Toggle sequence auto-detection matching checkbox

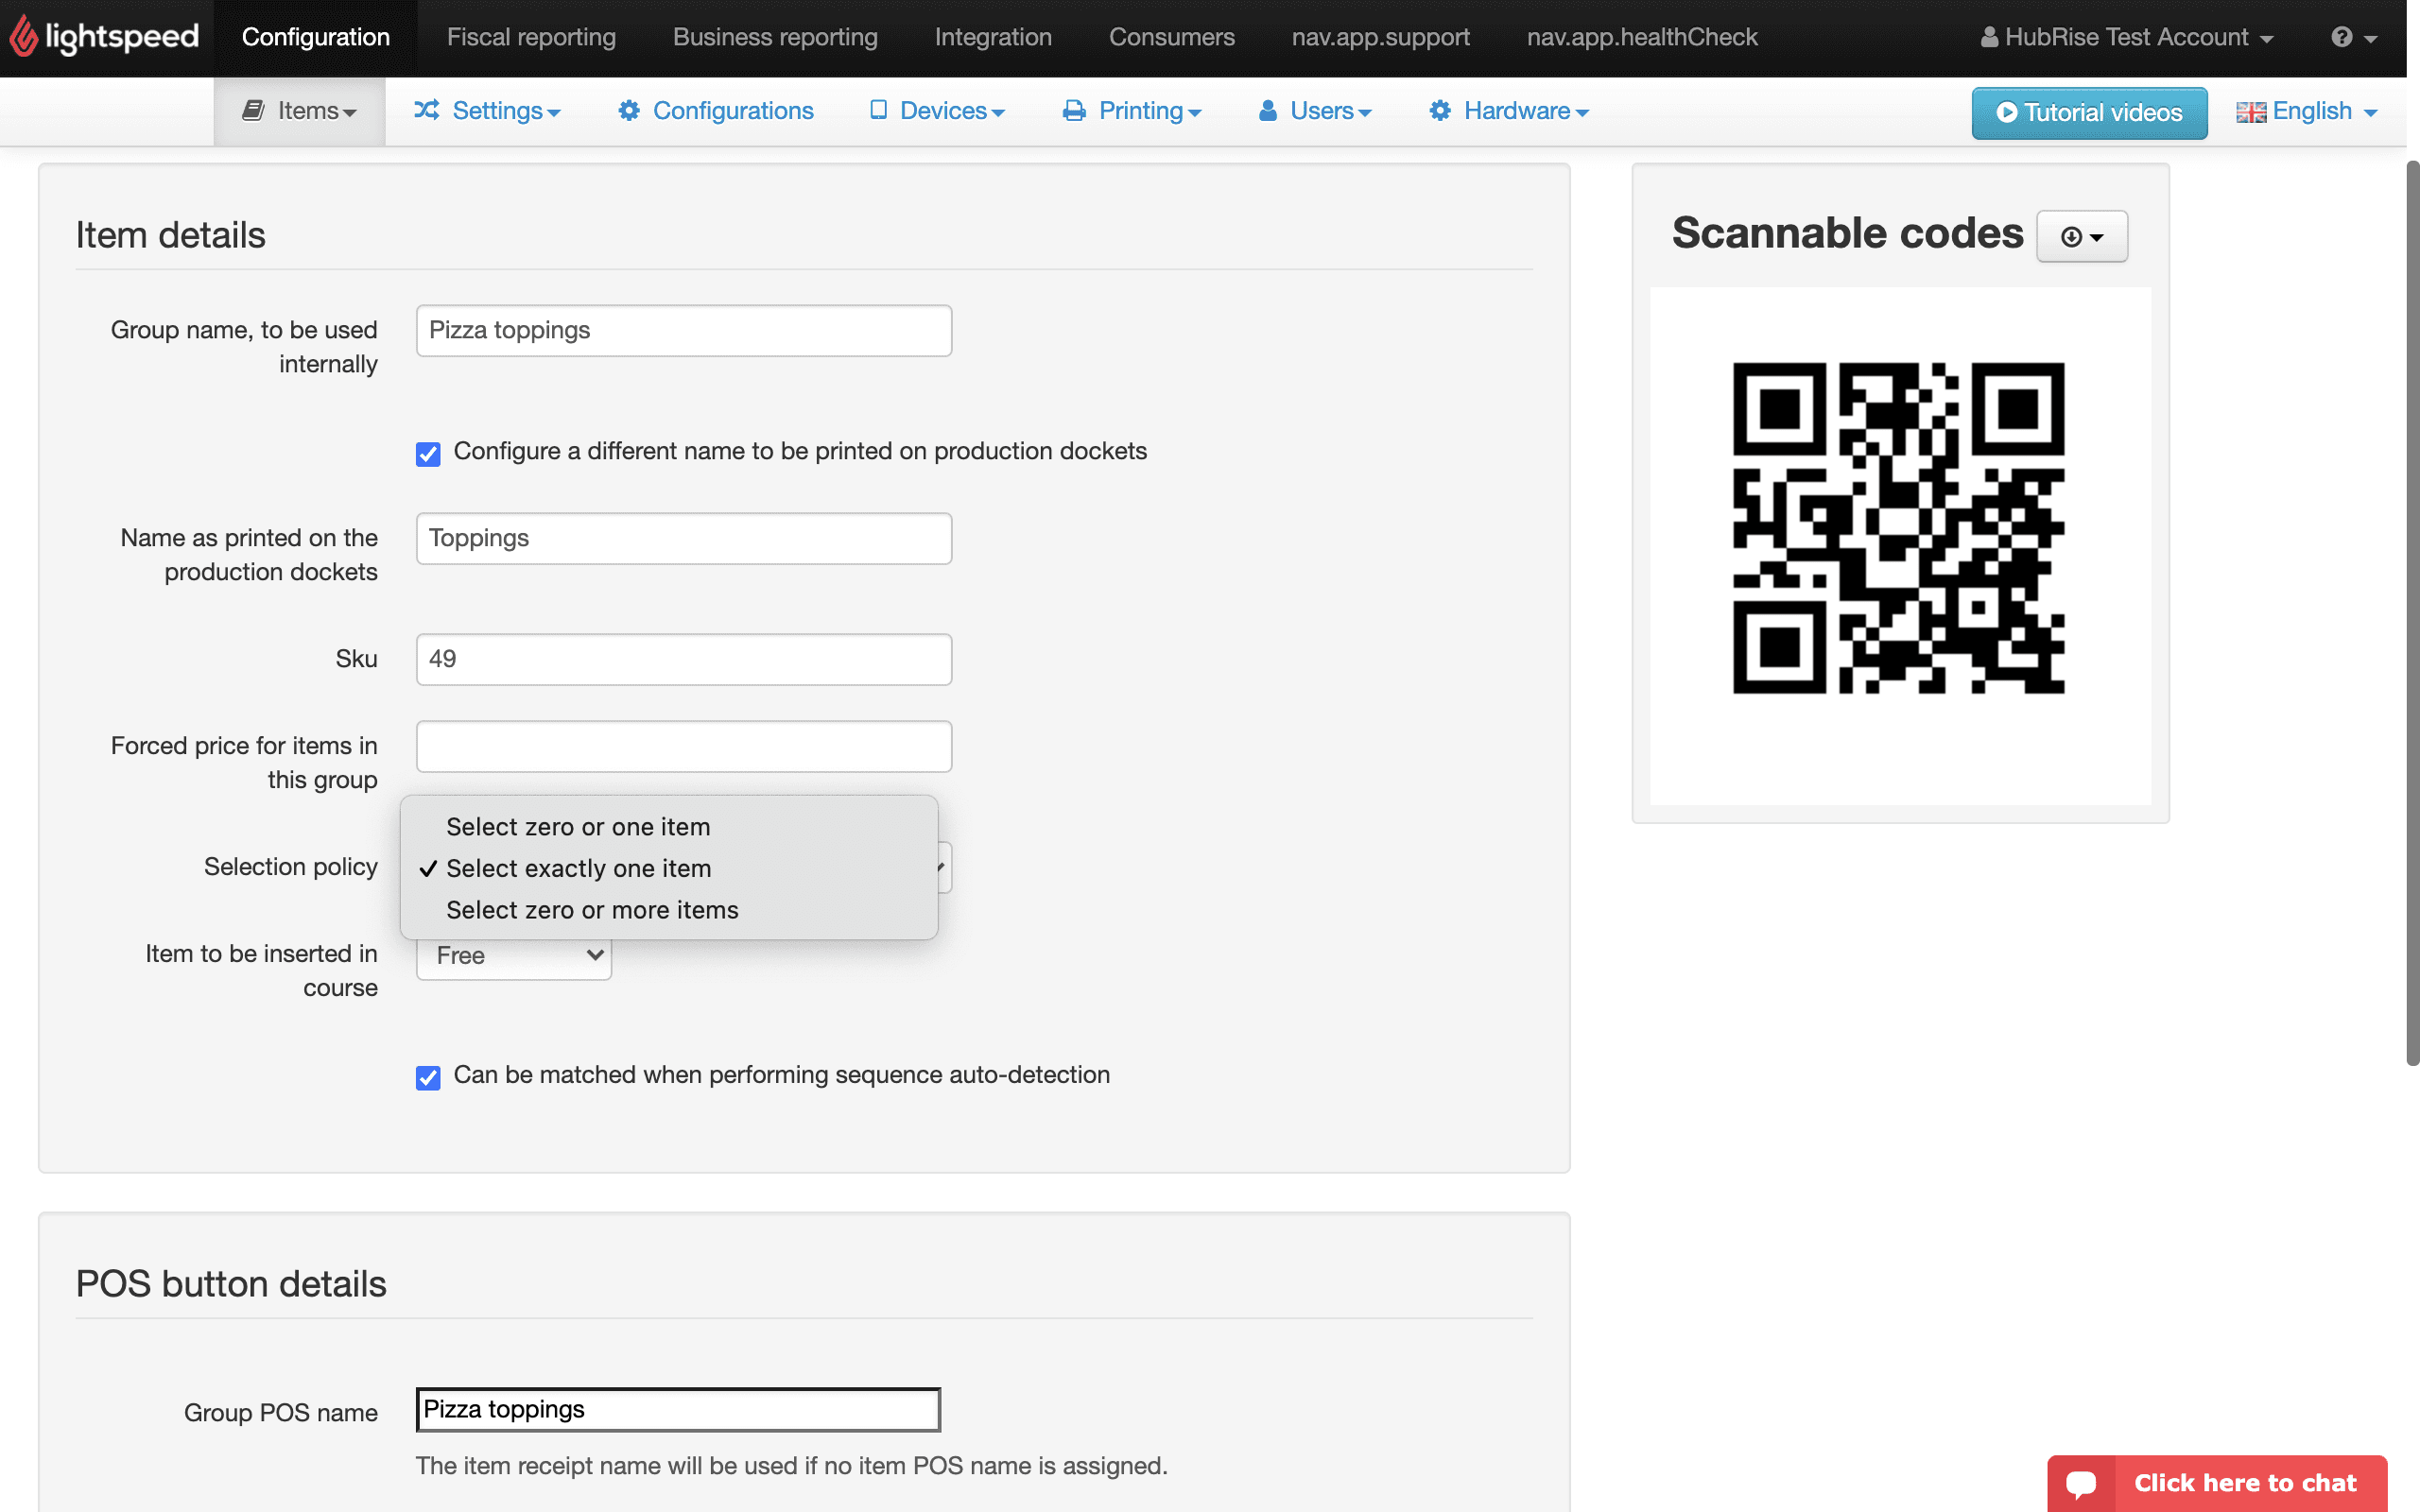pyautogui.click(x=428, y=1077)
